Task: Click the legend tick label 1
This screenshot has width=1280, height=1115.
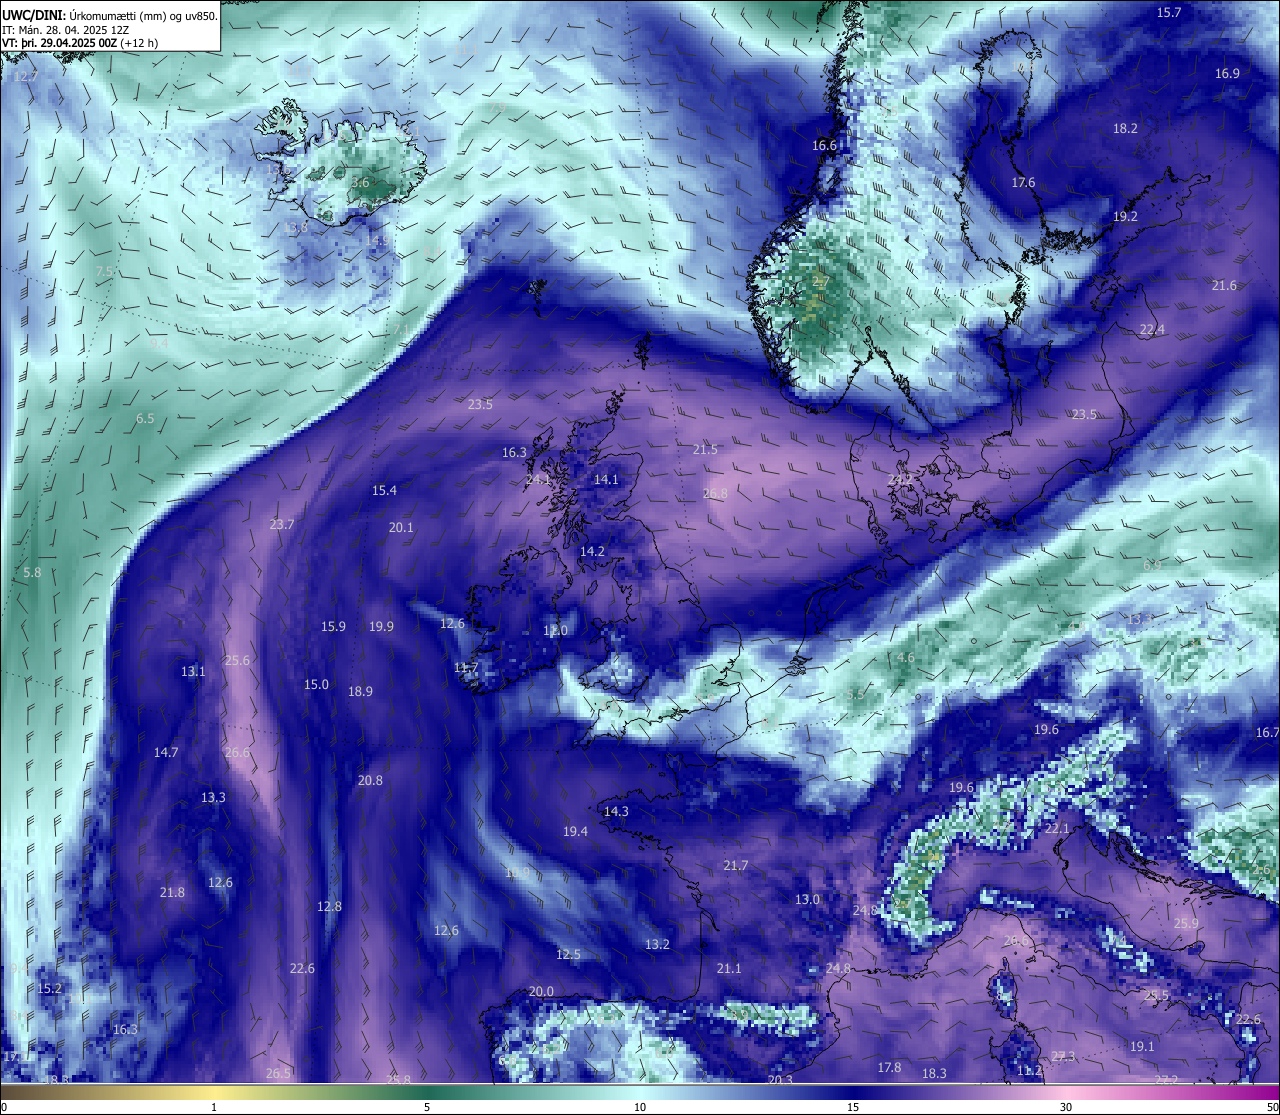Action: point(214,1107)
